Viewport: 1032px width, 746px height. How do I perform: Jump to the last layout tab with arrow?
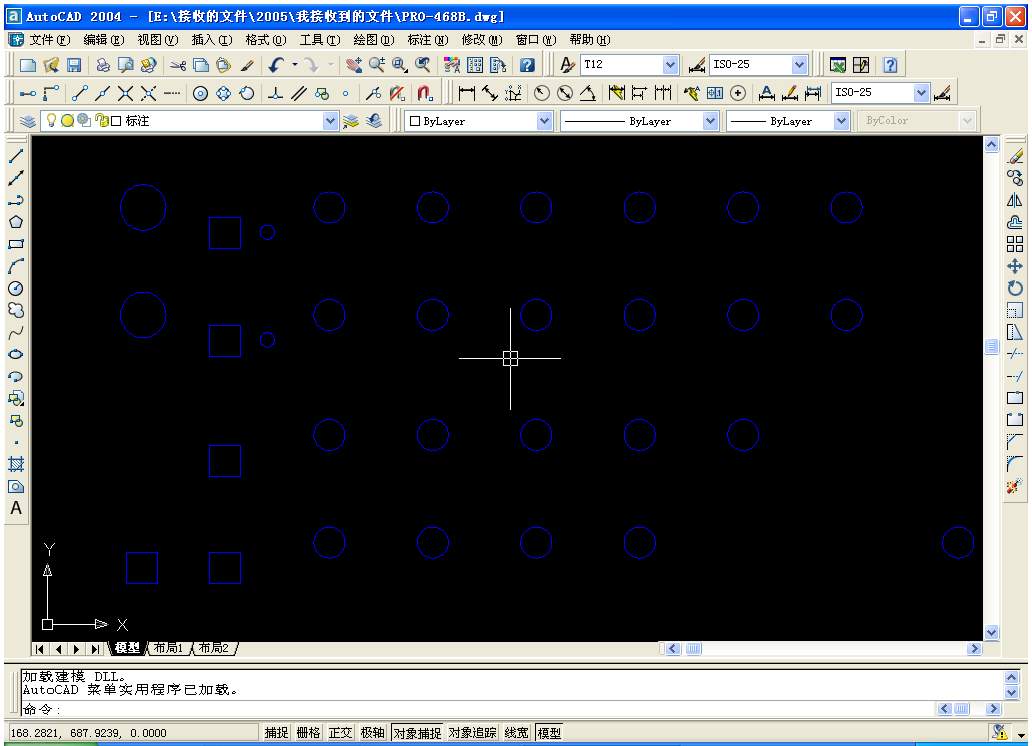pyautogui.click(x=95, y=649)
